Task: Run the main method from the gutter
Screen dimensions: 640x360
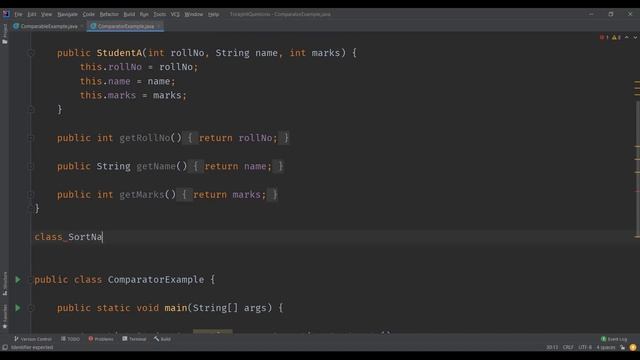Action: tap(18, 308)
